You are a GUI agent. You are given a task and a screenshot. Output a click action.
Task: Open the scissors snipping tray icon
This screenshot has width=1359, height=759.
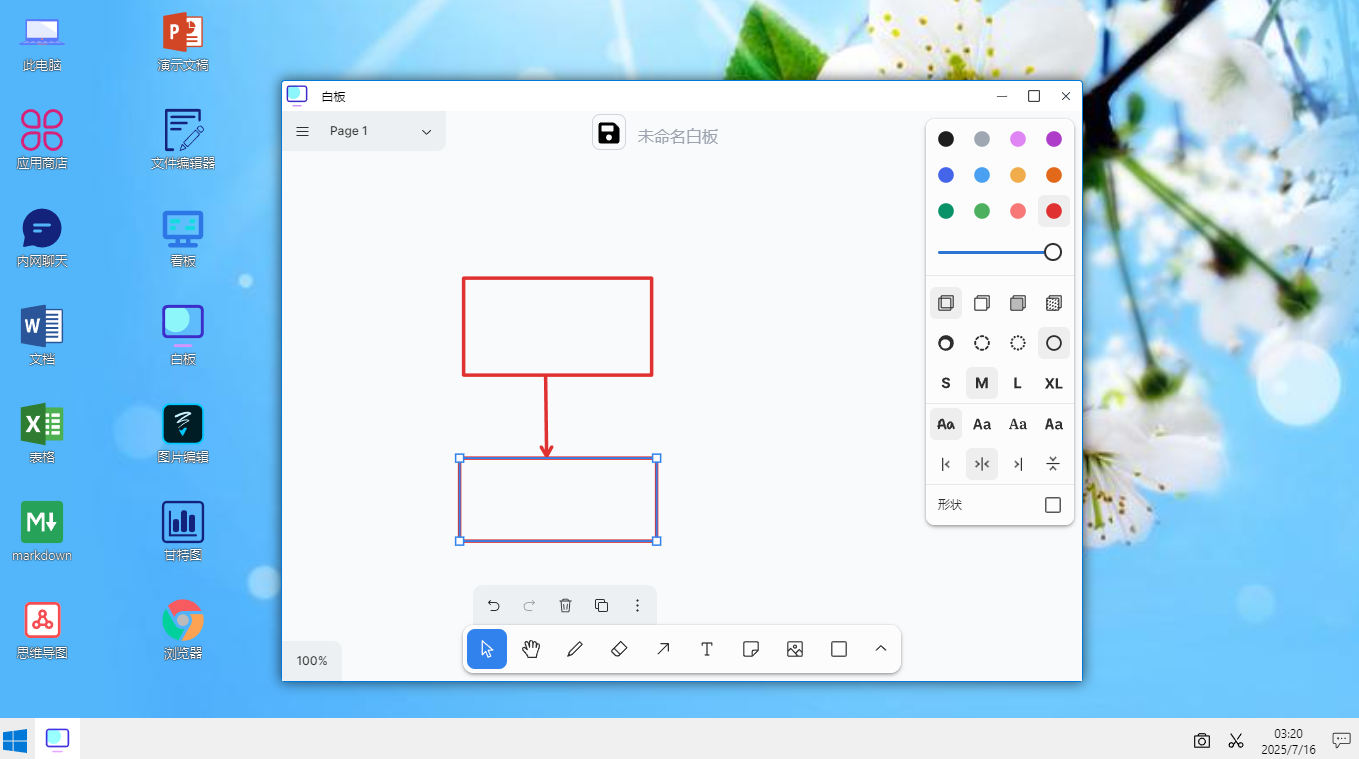[1236, 741]
